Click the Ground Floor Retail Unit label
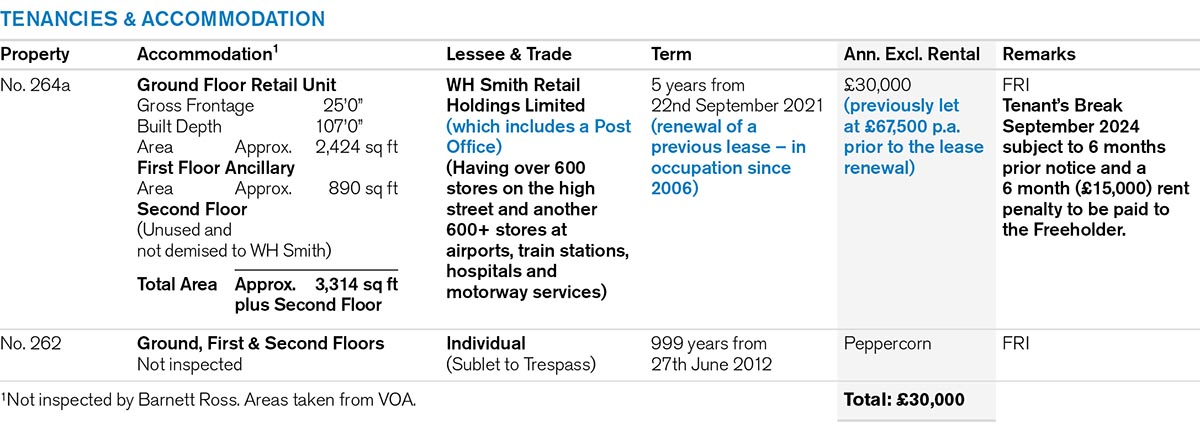Image resolution: width=1200 pixels, height=430 pixels. (x=236, y=85)
